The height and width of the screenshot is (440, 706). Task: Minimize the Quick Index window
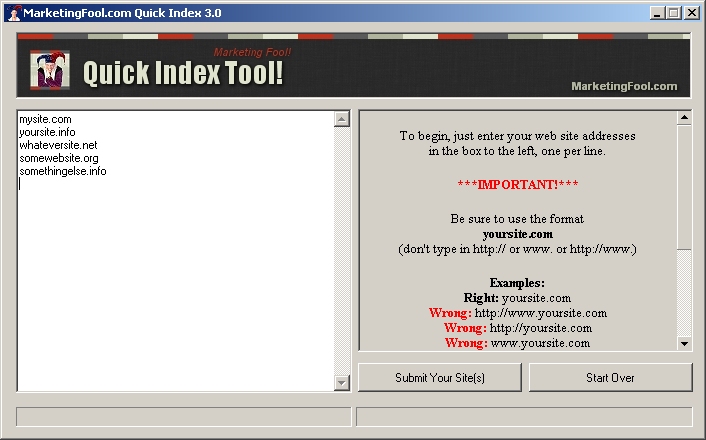(657, 13)
